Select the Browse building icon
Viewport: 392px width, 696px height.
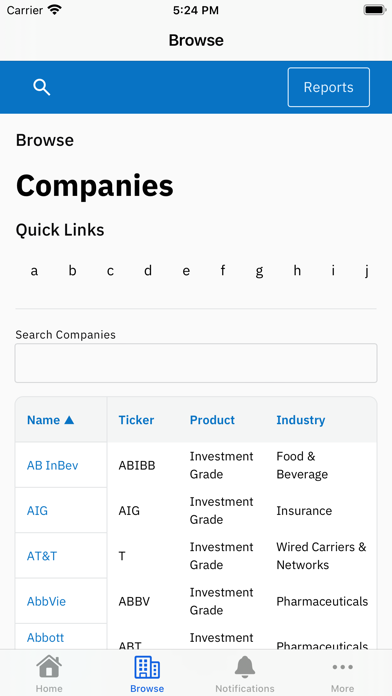click(x=147, y=667)
